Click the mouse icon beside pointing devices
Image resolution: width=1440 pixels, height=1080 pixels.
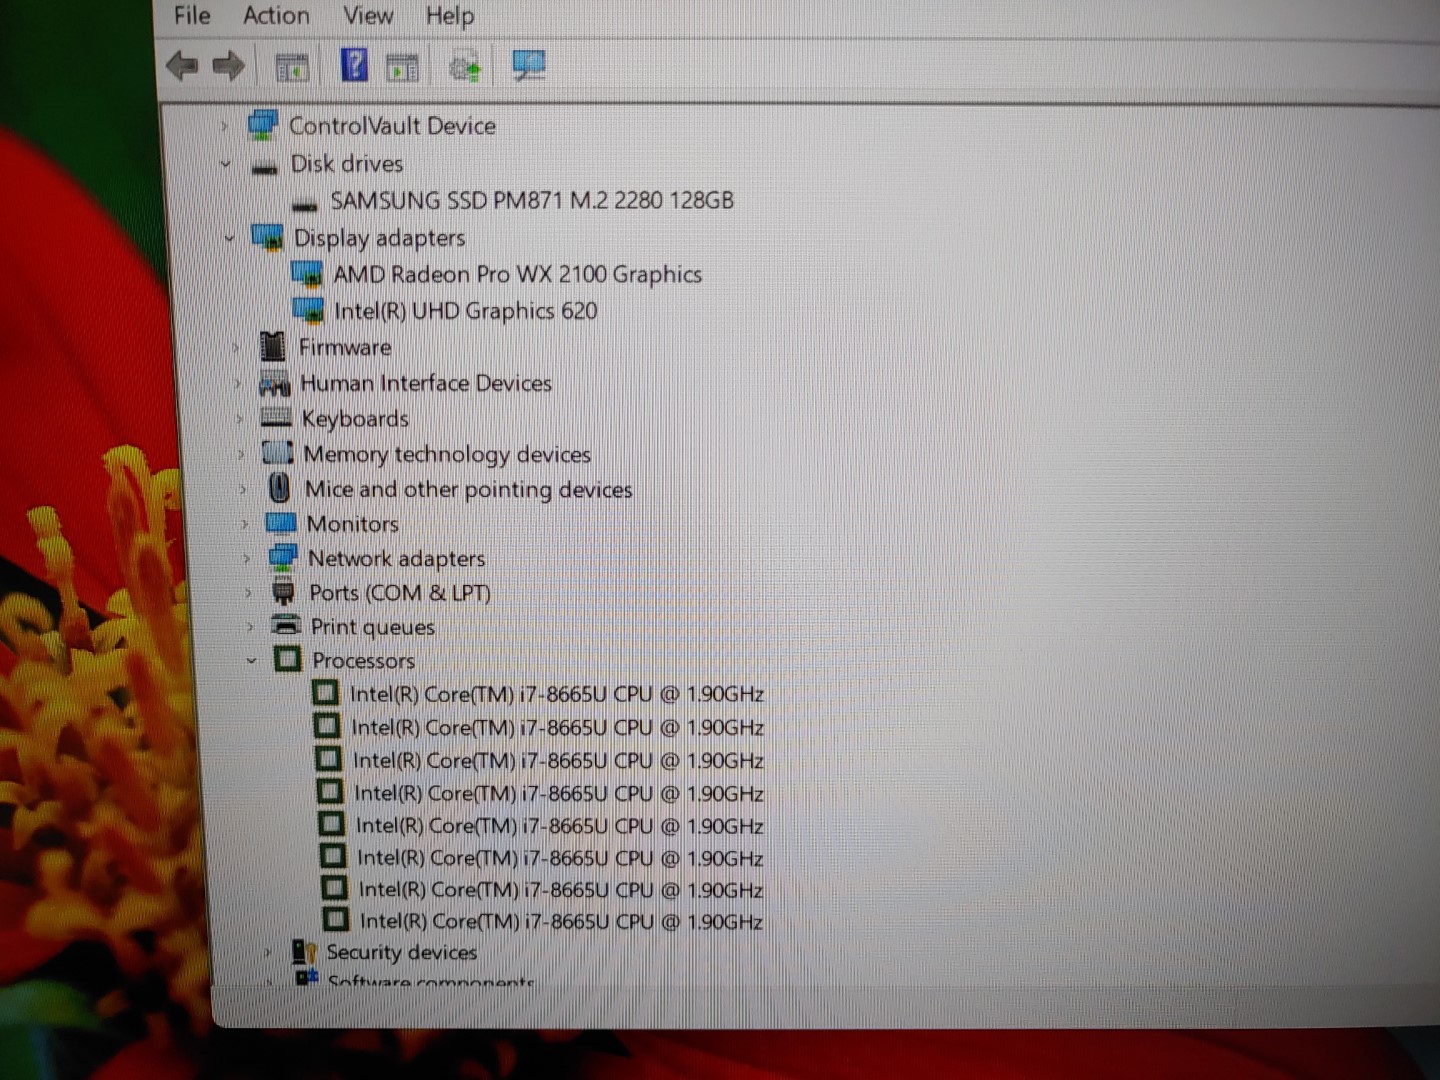(280, 488)
